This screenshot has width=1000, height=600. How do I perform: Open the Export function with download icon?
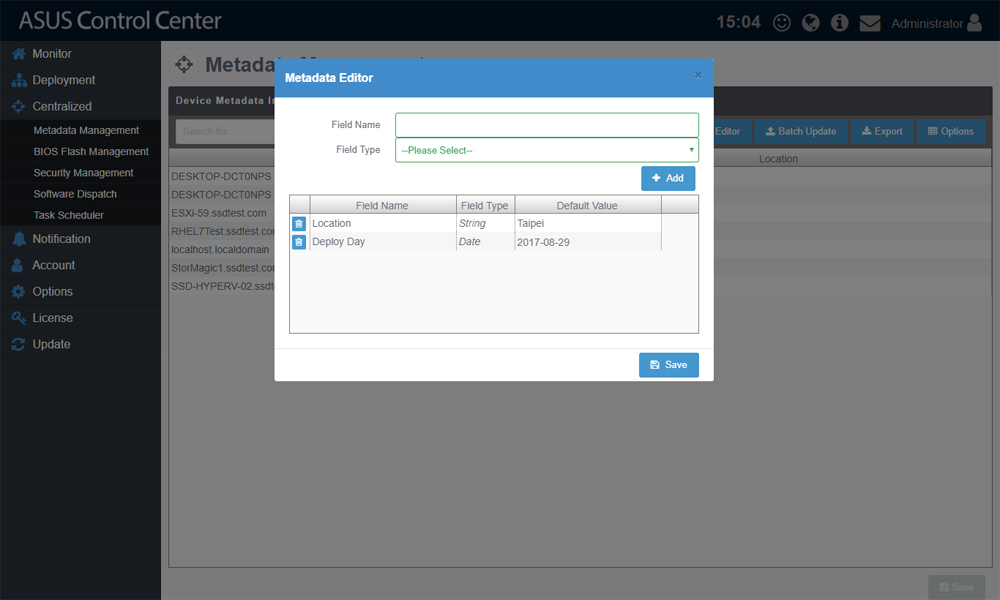pyautogui.click(x=881, y=131)
